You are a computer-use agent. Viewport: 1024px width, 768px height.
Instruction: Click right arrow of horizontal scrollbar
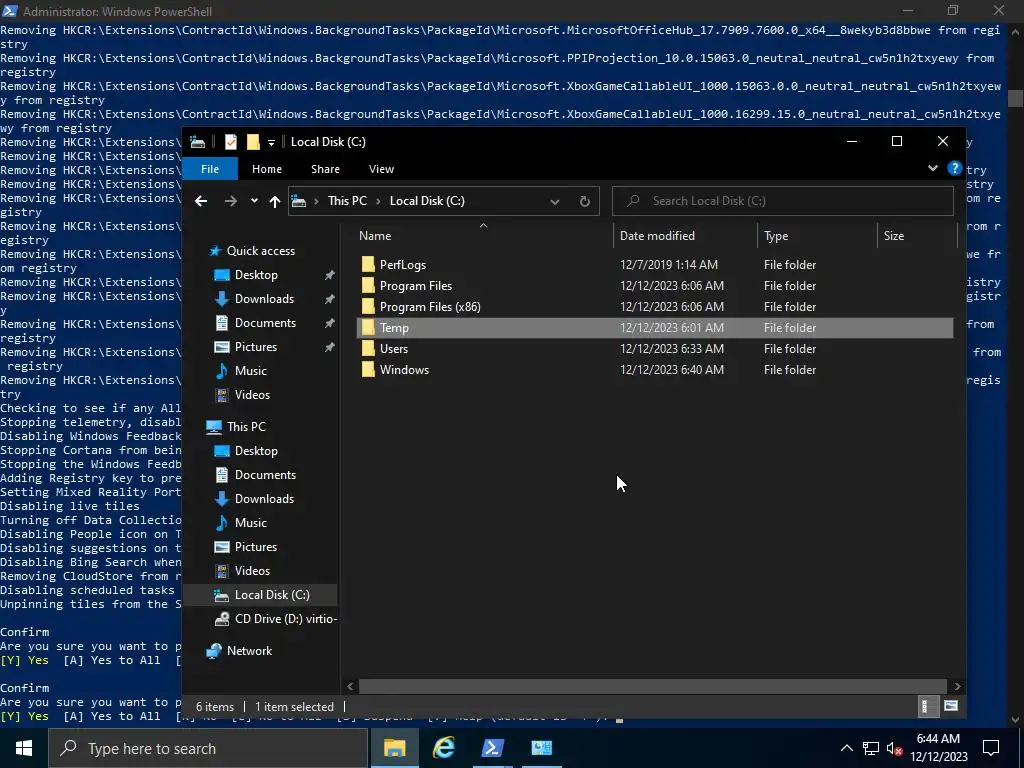click(x=957, y=686)
